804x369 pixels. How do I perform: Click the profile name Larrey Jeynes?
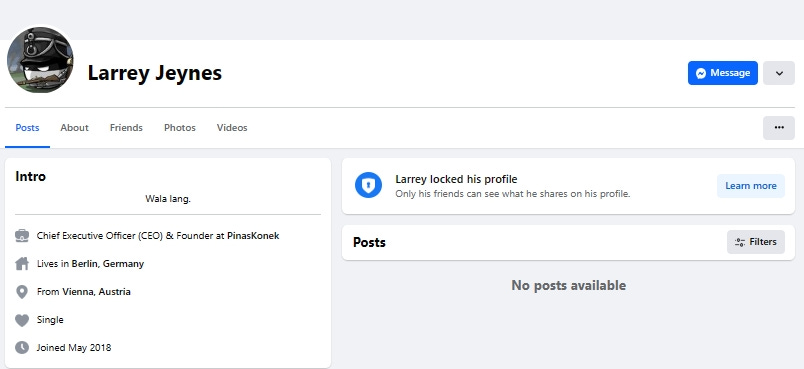click(155, 73)
